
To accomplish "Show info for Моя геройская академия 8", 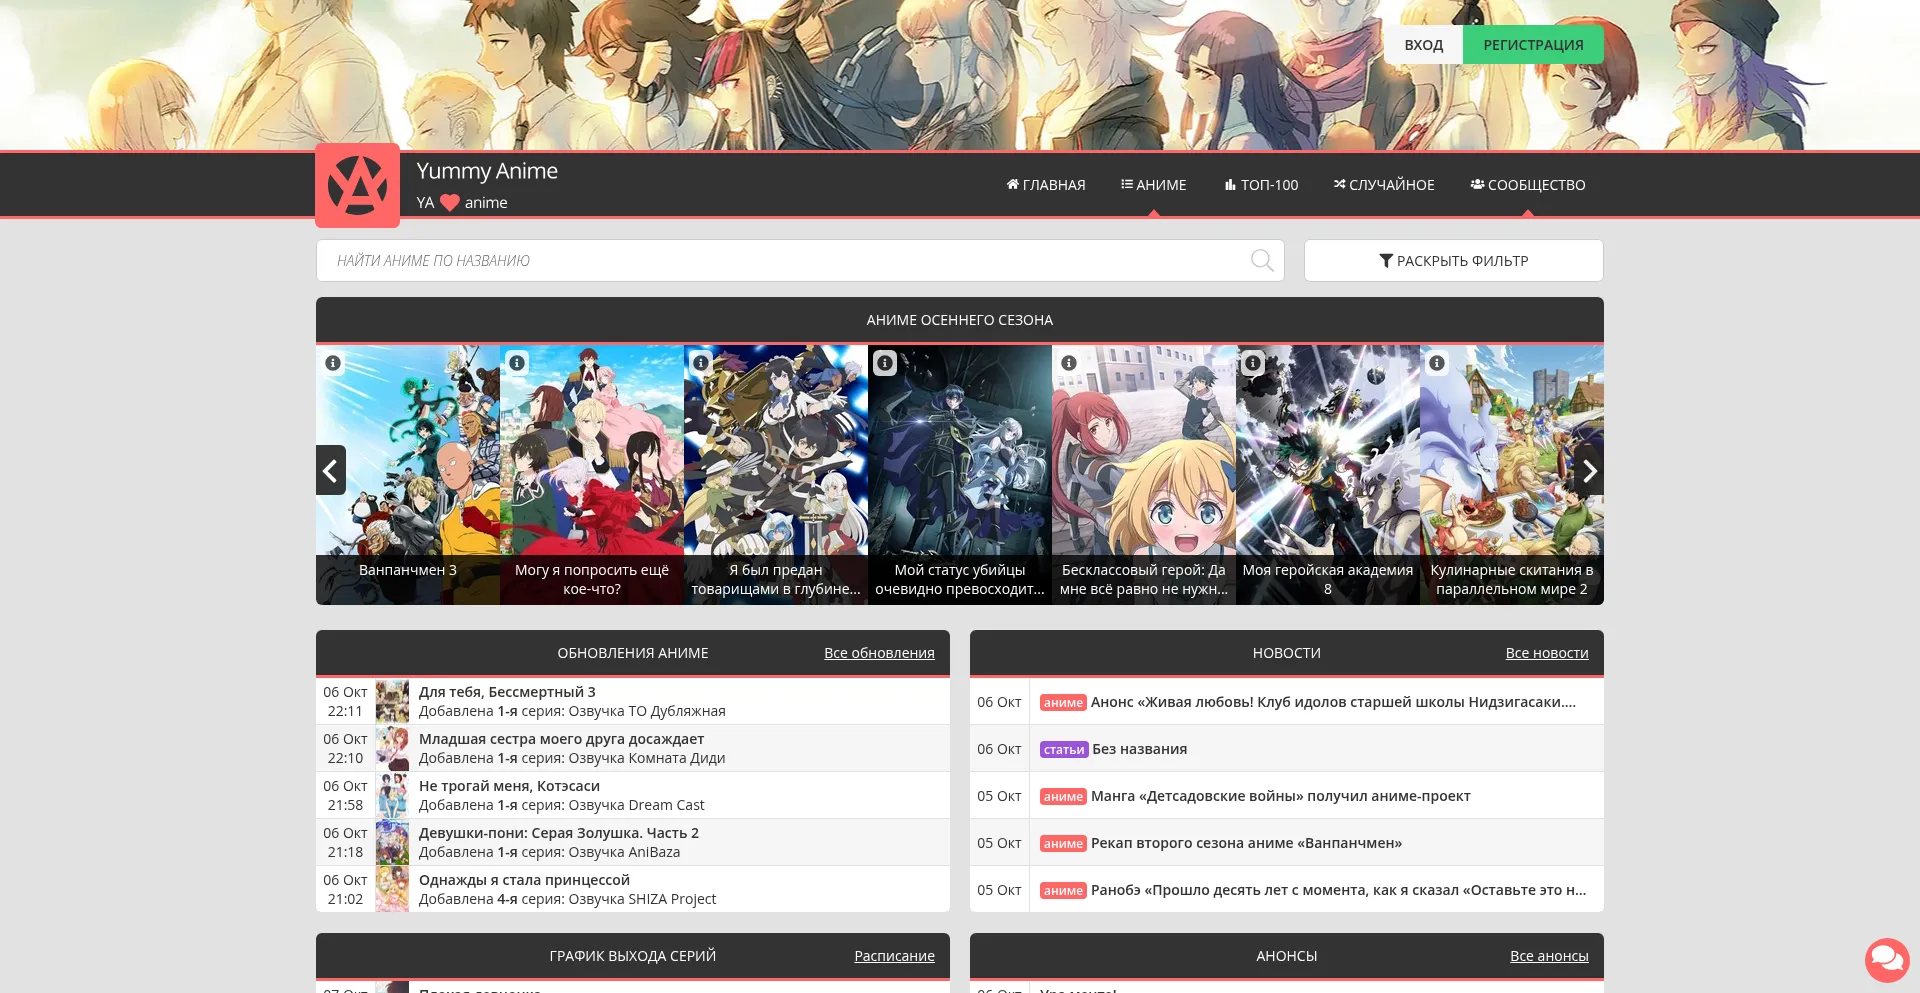I will pyautogui.click(x=1253, y=363).
